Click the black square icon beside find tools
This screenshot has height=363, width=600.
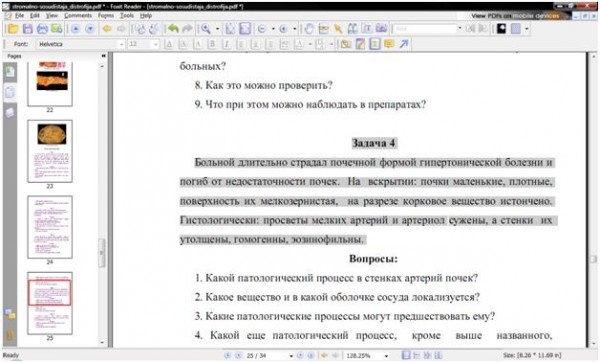(x=501, y=29)
